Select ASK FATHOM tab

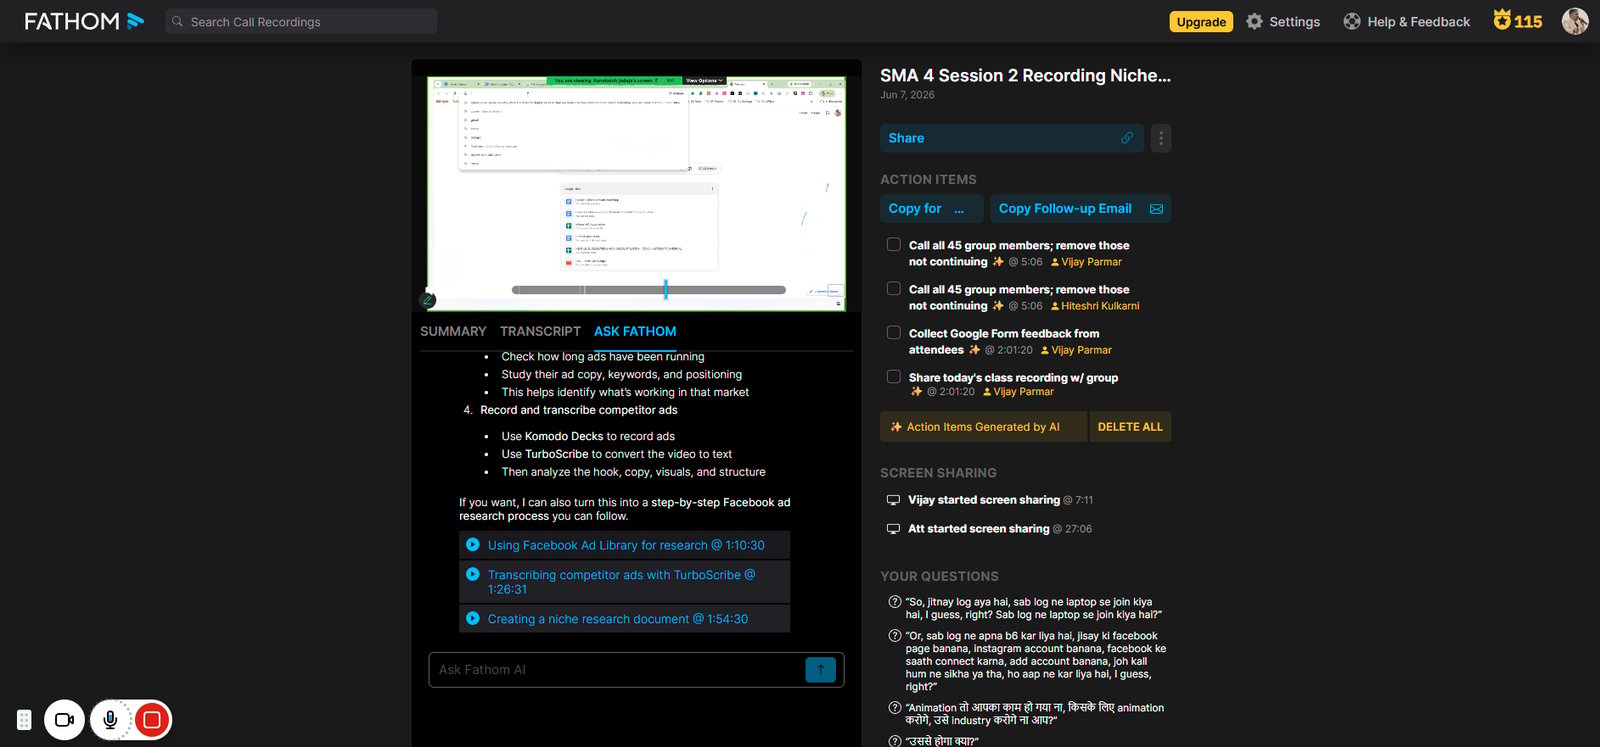coord(635,331)
